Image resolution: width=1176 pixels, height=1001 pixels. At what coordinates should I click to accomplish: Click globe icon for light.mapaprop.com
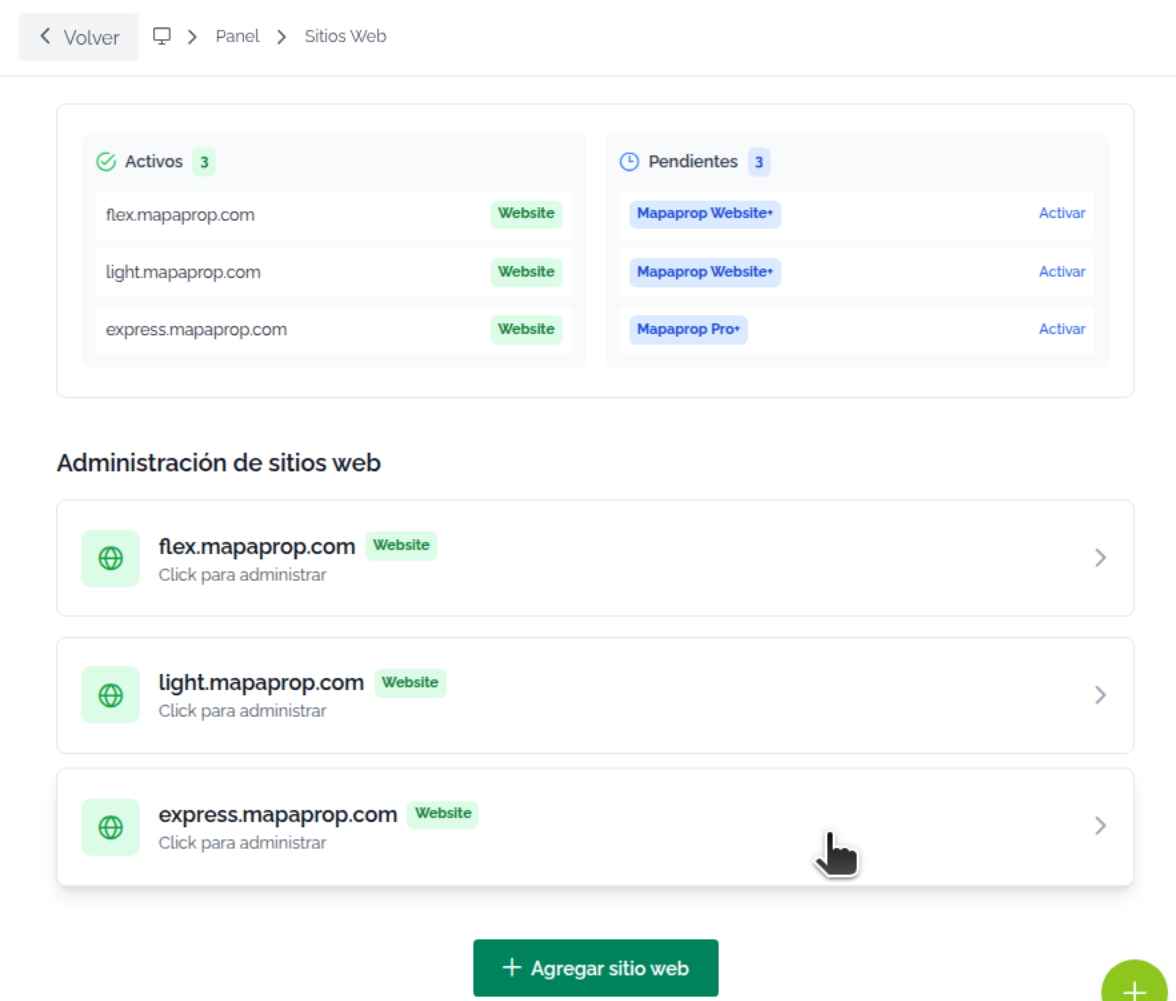pos(111,695)
